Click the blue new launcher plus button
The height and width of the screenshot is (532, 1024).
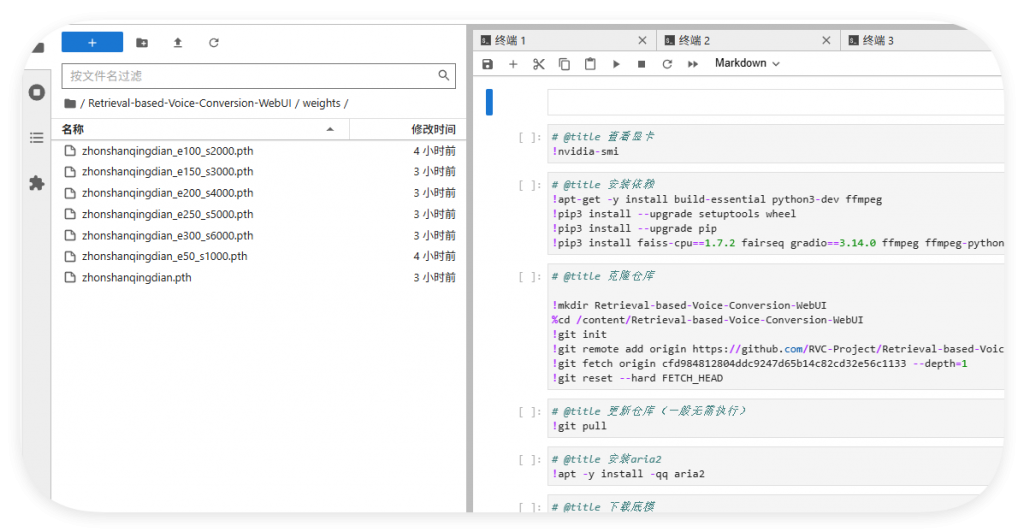pyautogui.click(x=92, y=42)
